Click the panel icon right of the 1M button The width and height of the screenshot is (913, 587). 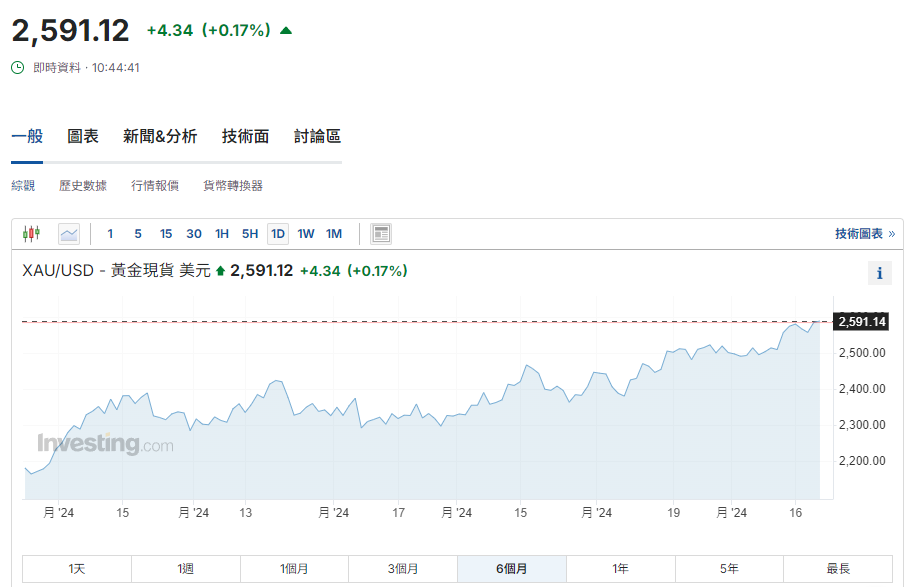[x=381, y=233]
